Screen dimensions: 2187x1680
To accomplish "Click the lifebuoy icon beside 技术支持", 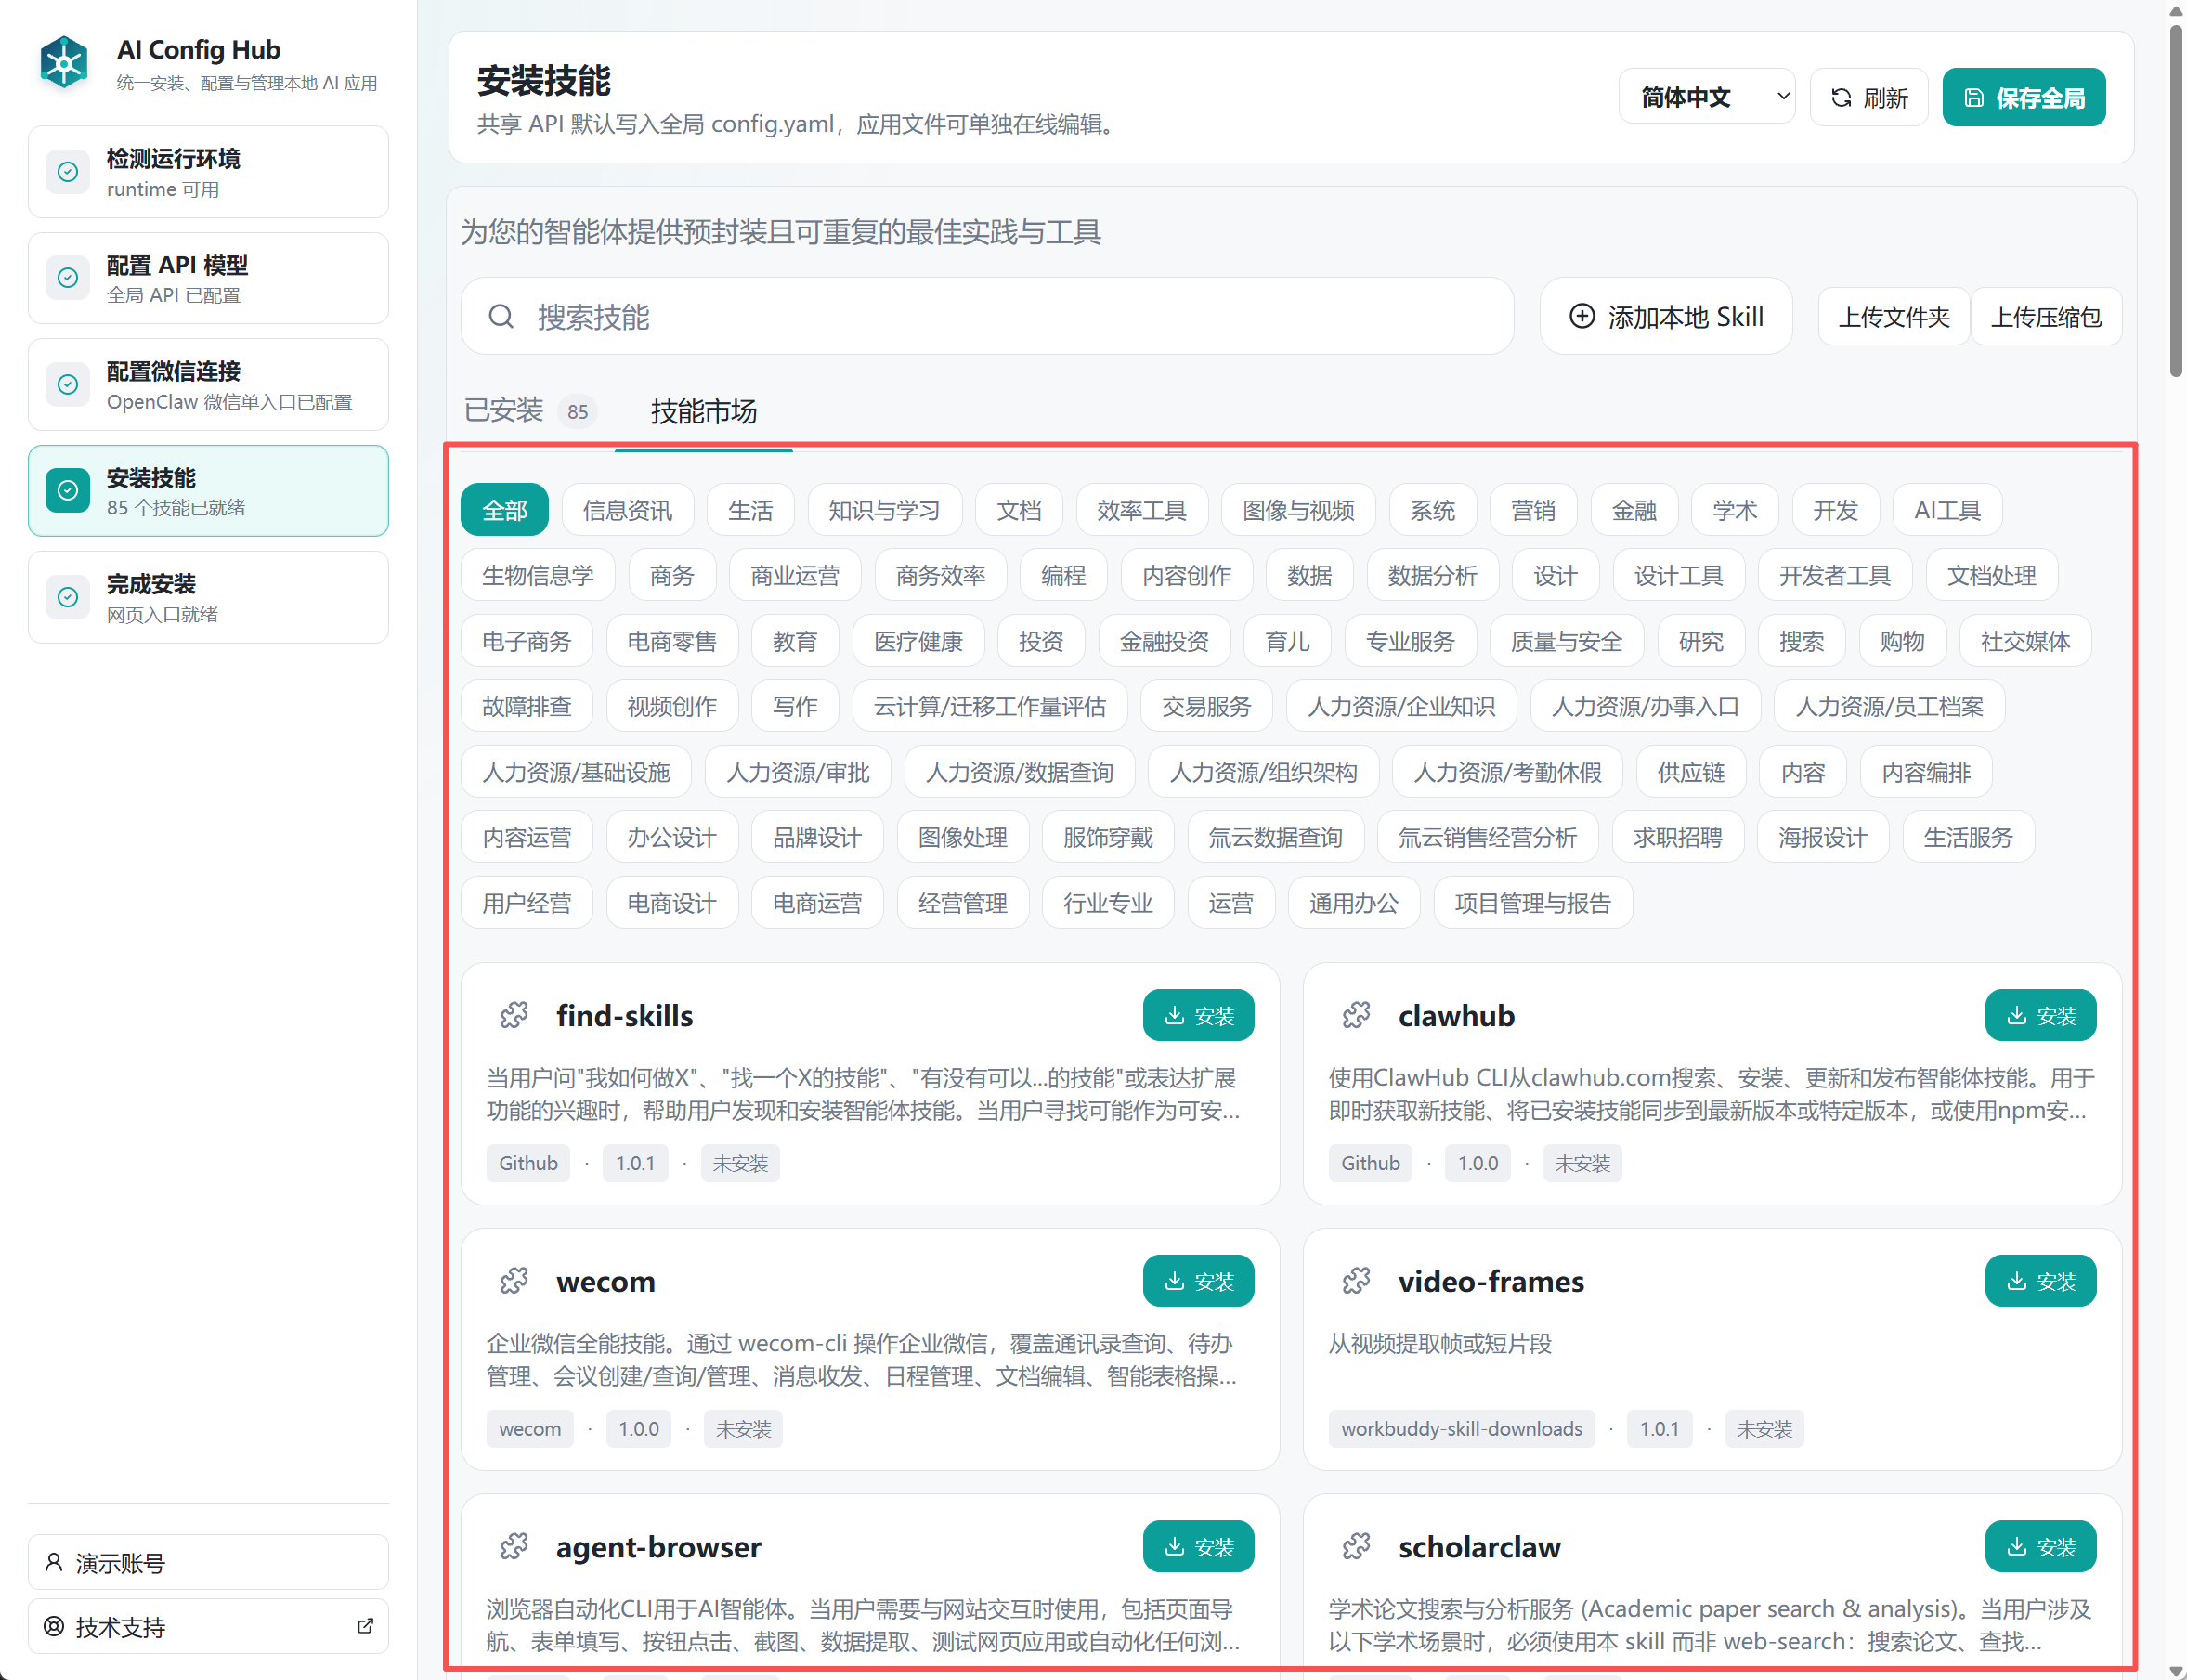I will point(54,1626).
